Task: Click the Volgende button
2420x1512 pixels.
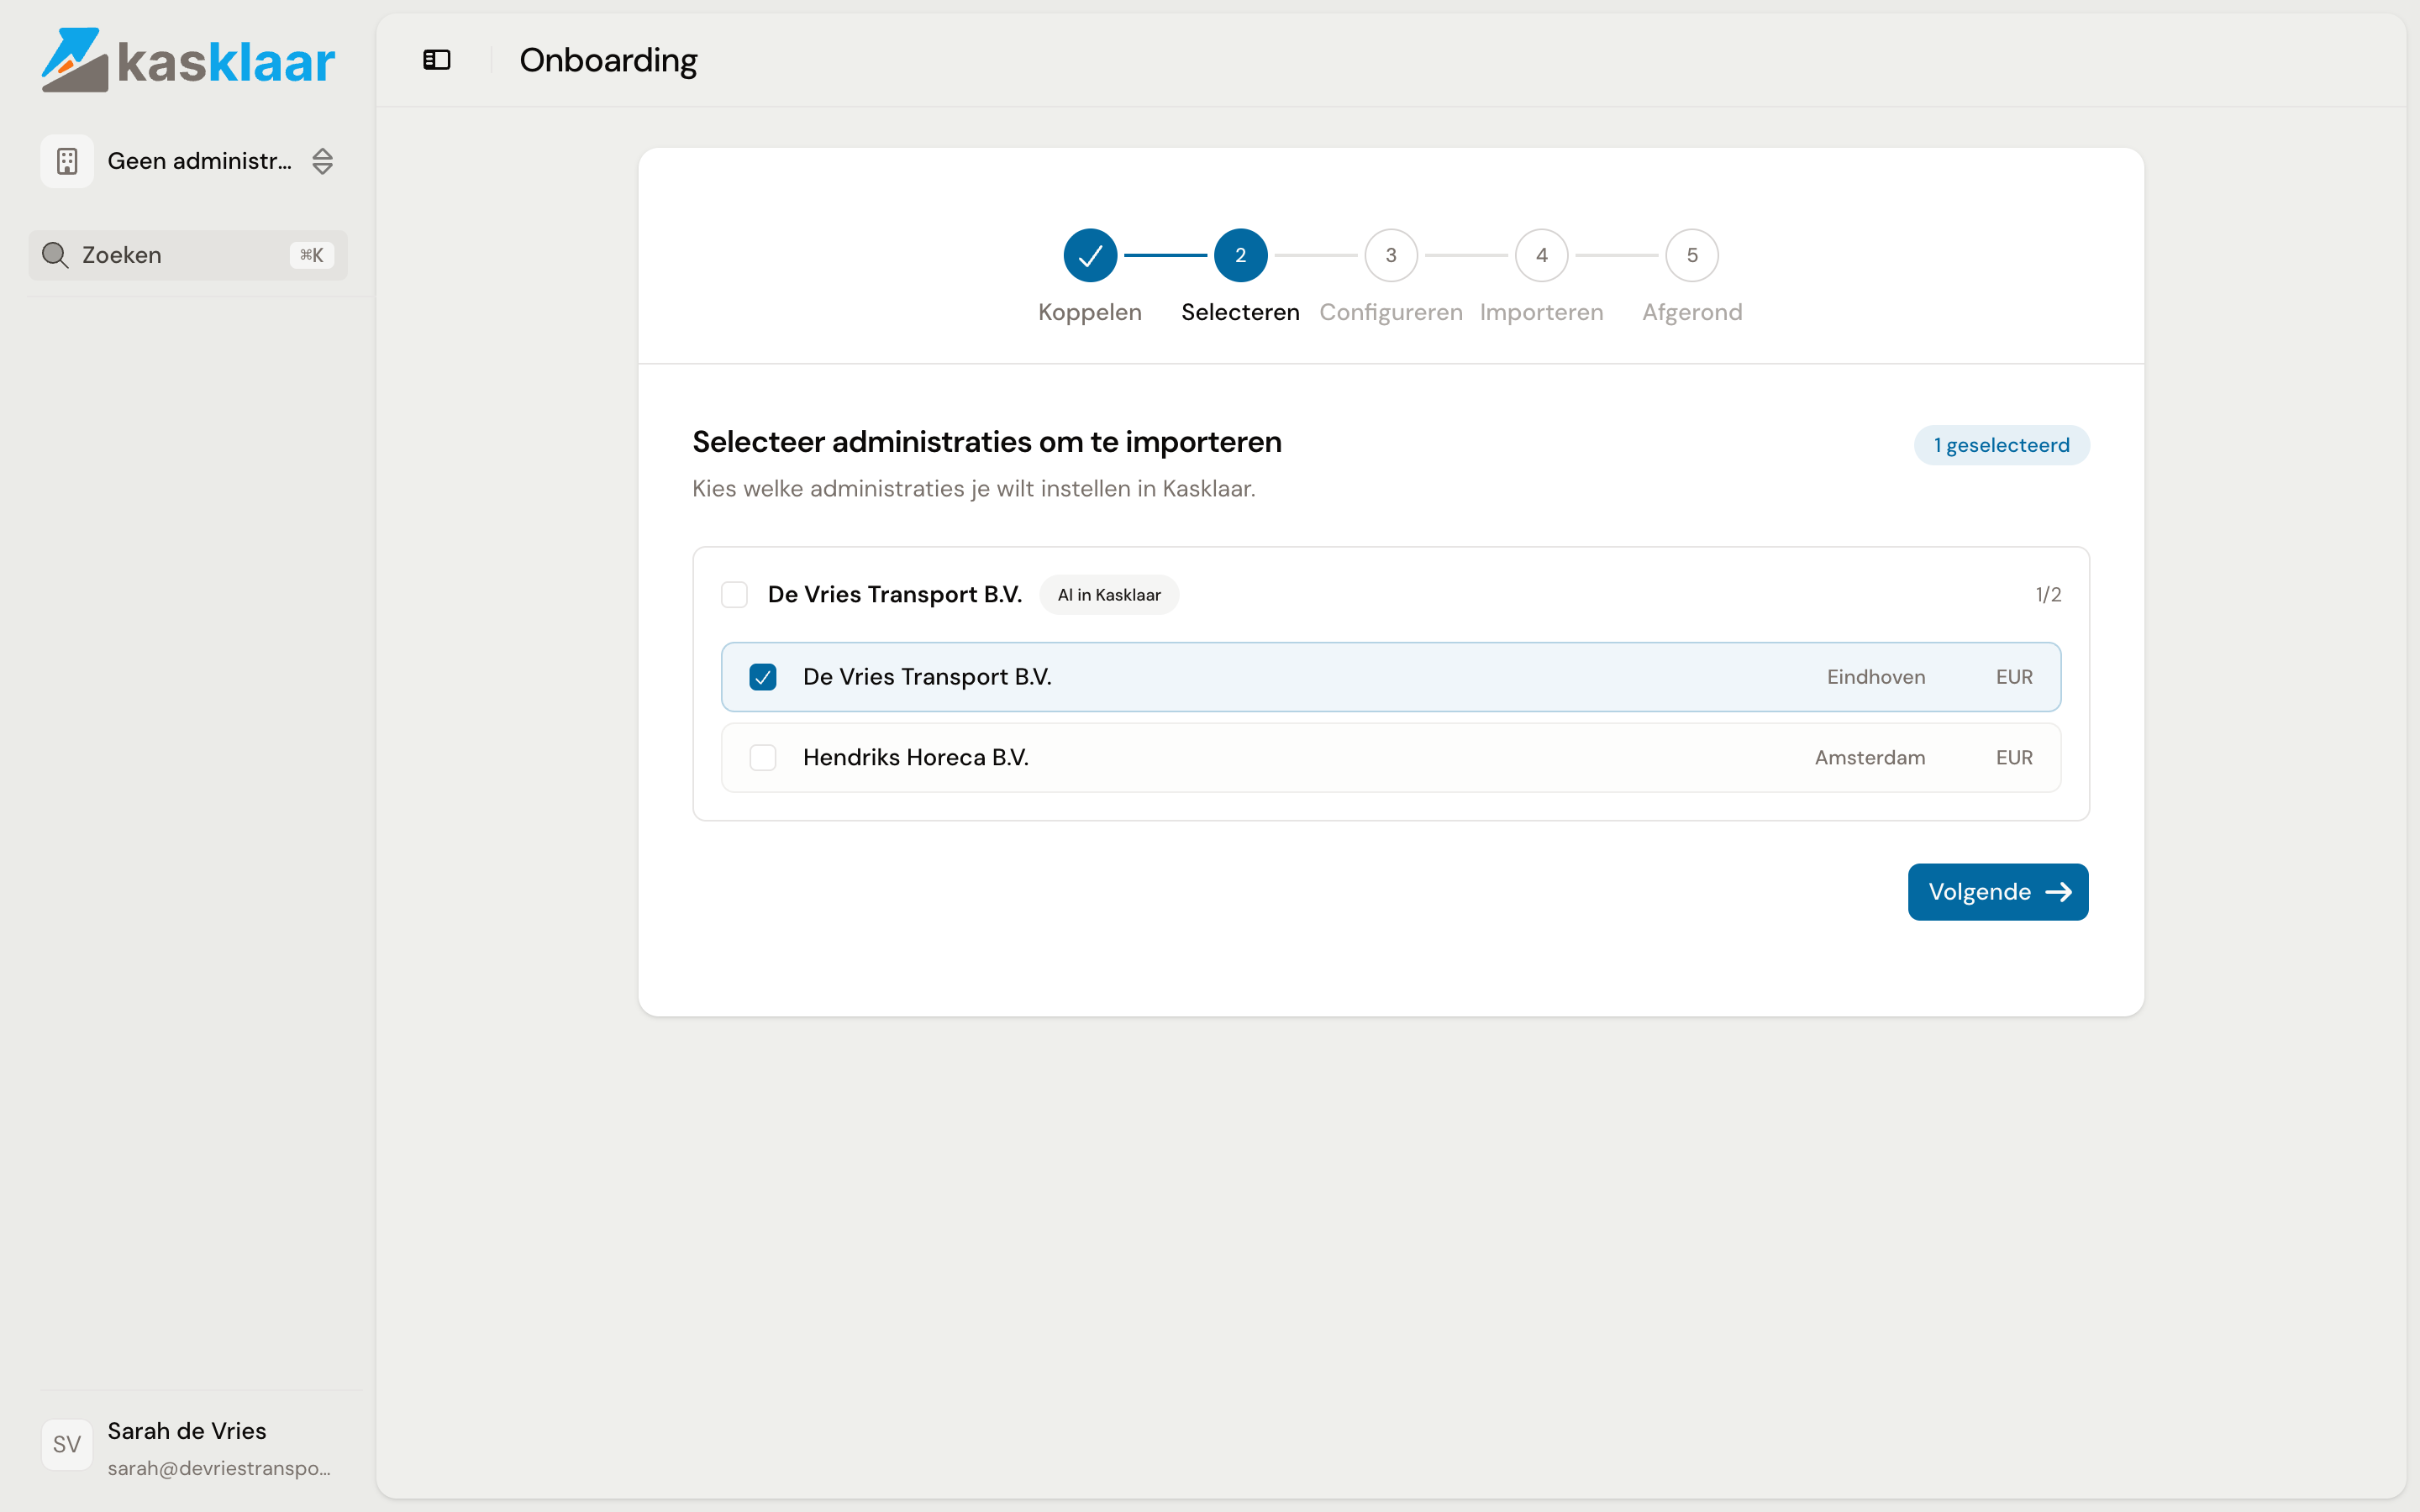Action: click(1998, 892)
